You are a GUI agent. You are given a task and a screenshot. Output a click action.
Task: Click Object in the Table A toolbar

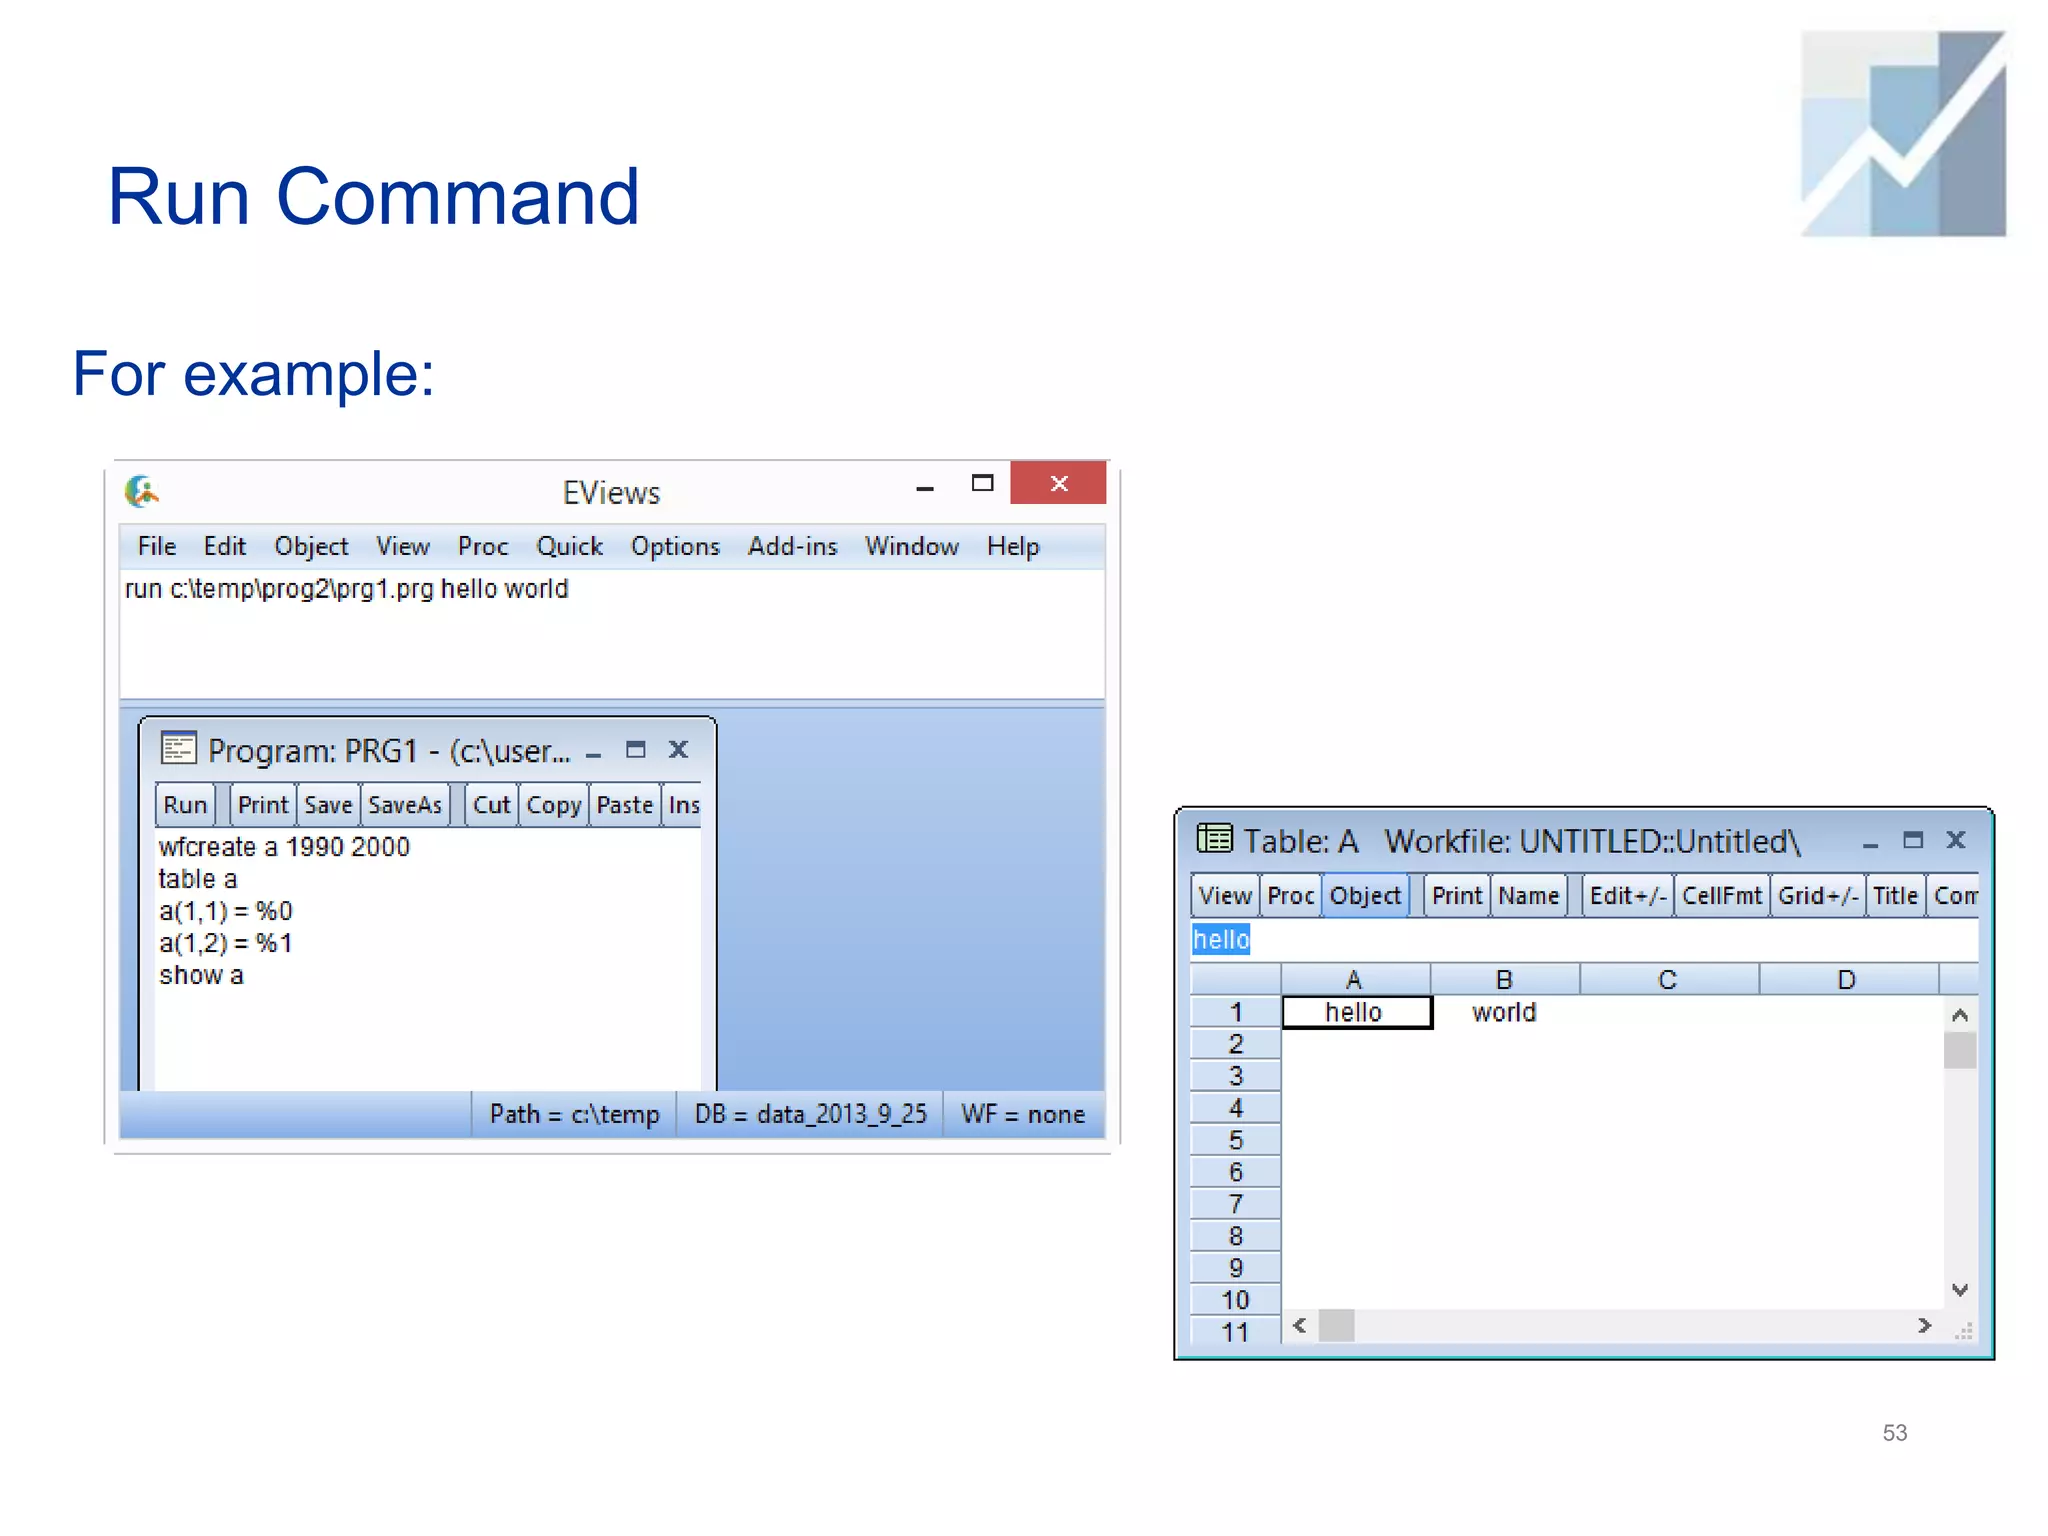[1365, 895]
